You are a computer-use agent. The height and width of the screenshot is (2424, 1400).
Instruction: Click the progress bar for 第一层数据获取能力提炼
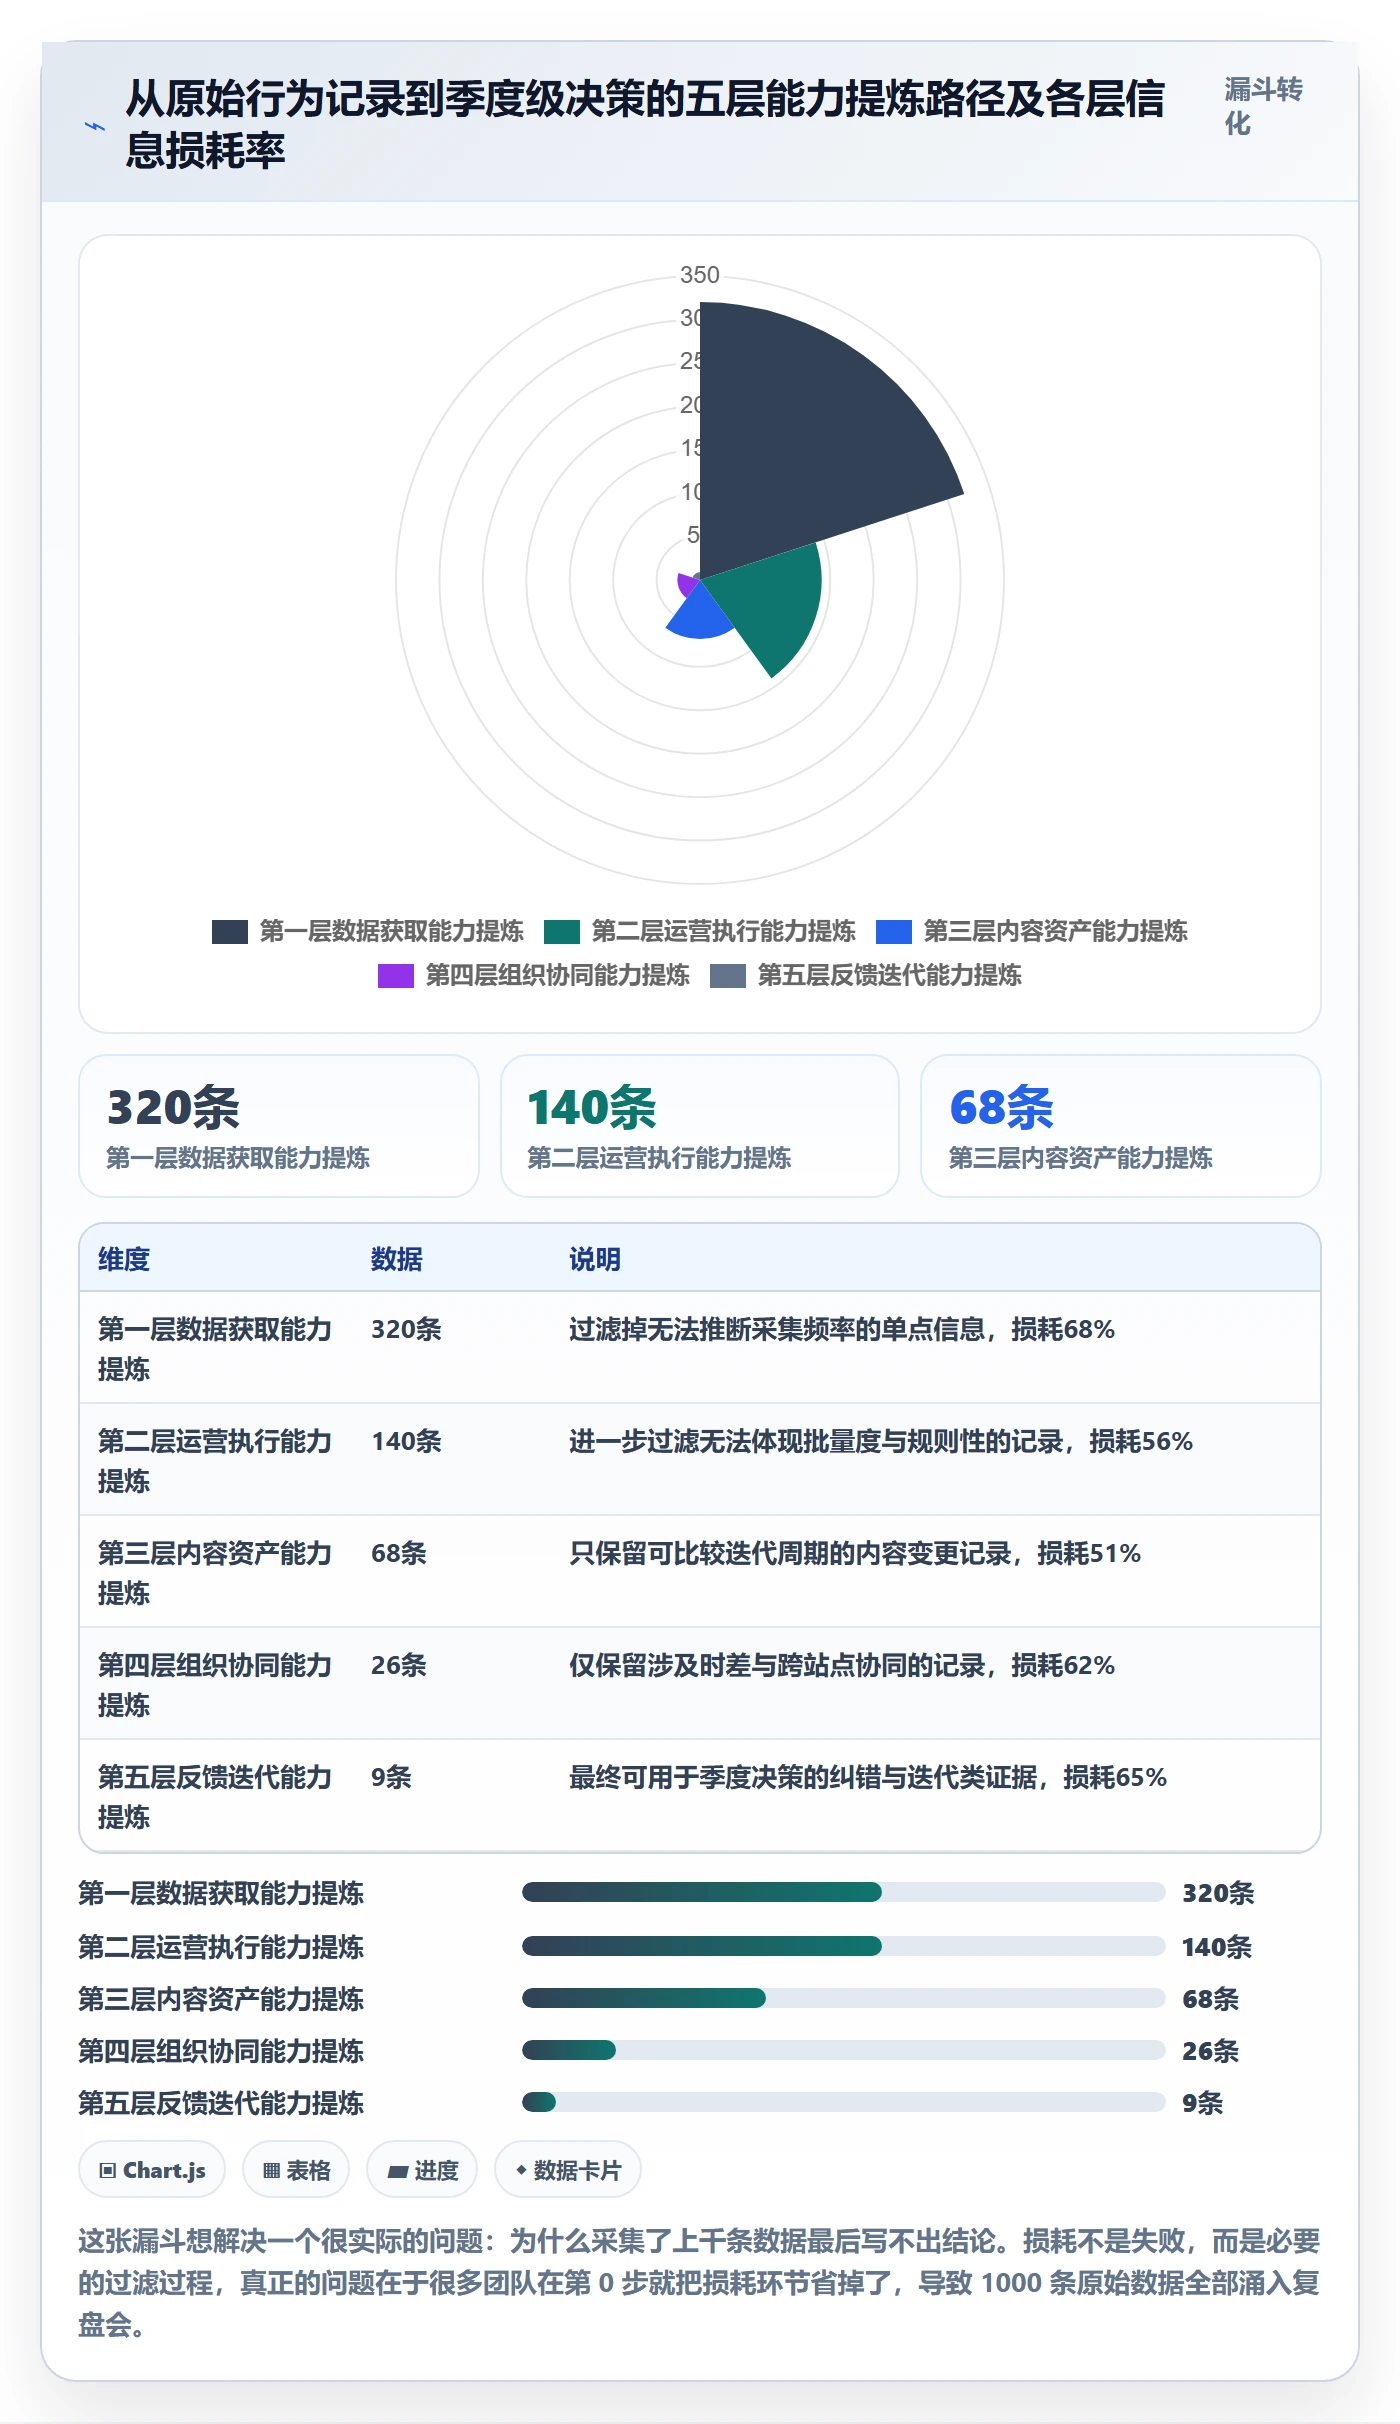click(843, 1892)
